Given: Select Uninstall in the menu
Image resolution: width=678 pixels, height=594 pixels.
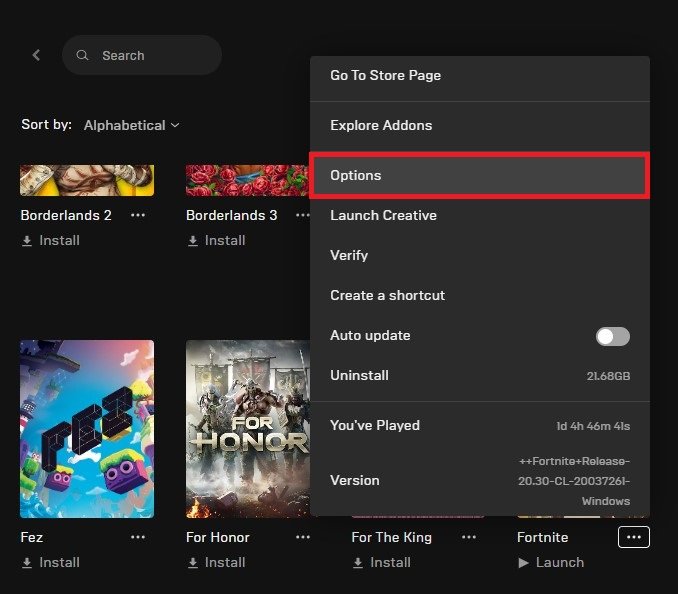Looking at the screenshot, I should coord(480,375).
